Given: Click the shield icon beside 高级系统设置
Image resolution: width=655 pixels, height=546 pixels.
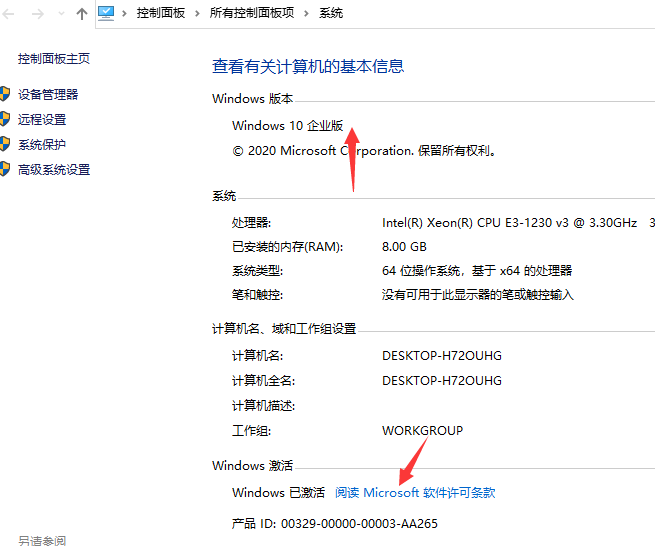Looking at the screenshot, I should [5, 170].
